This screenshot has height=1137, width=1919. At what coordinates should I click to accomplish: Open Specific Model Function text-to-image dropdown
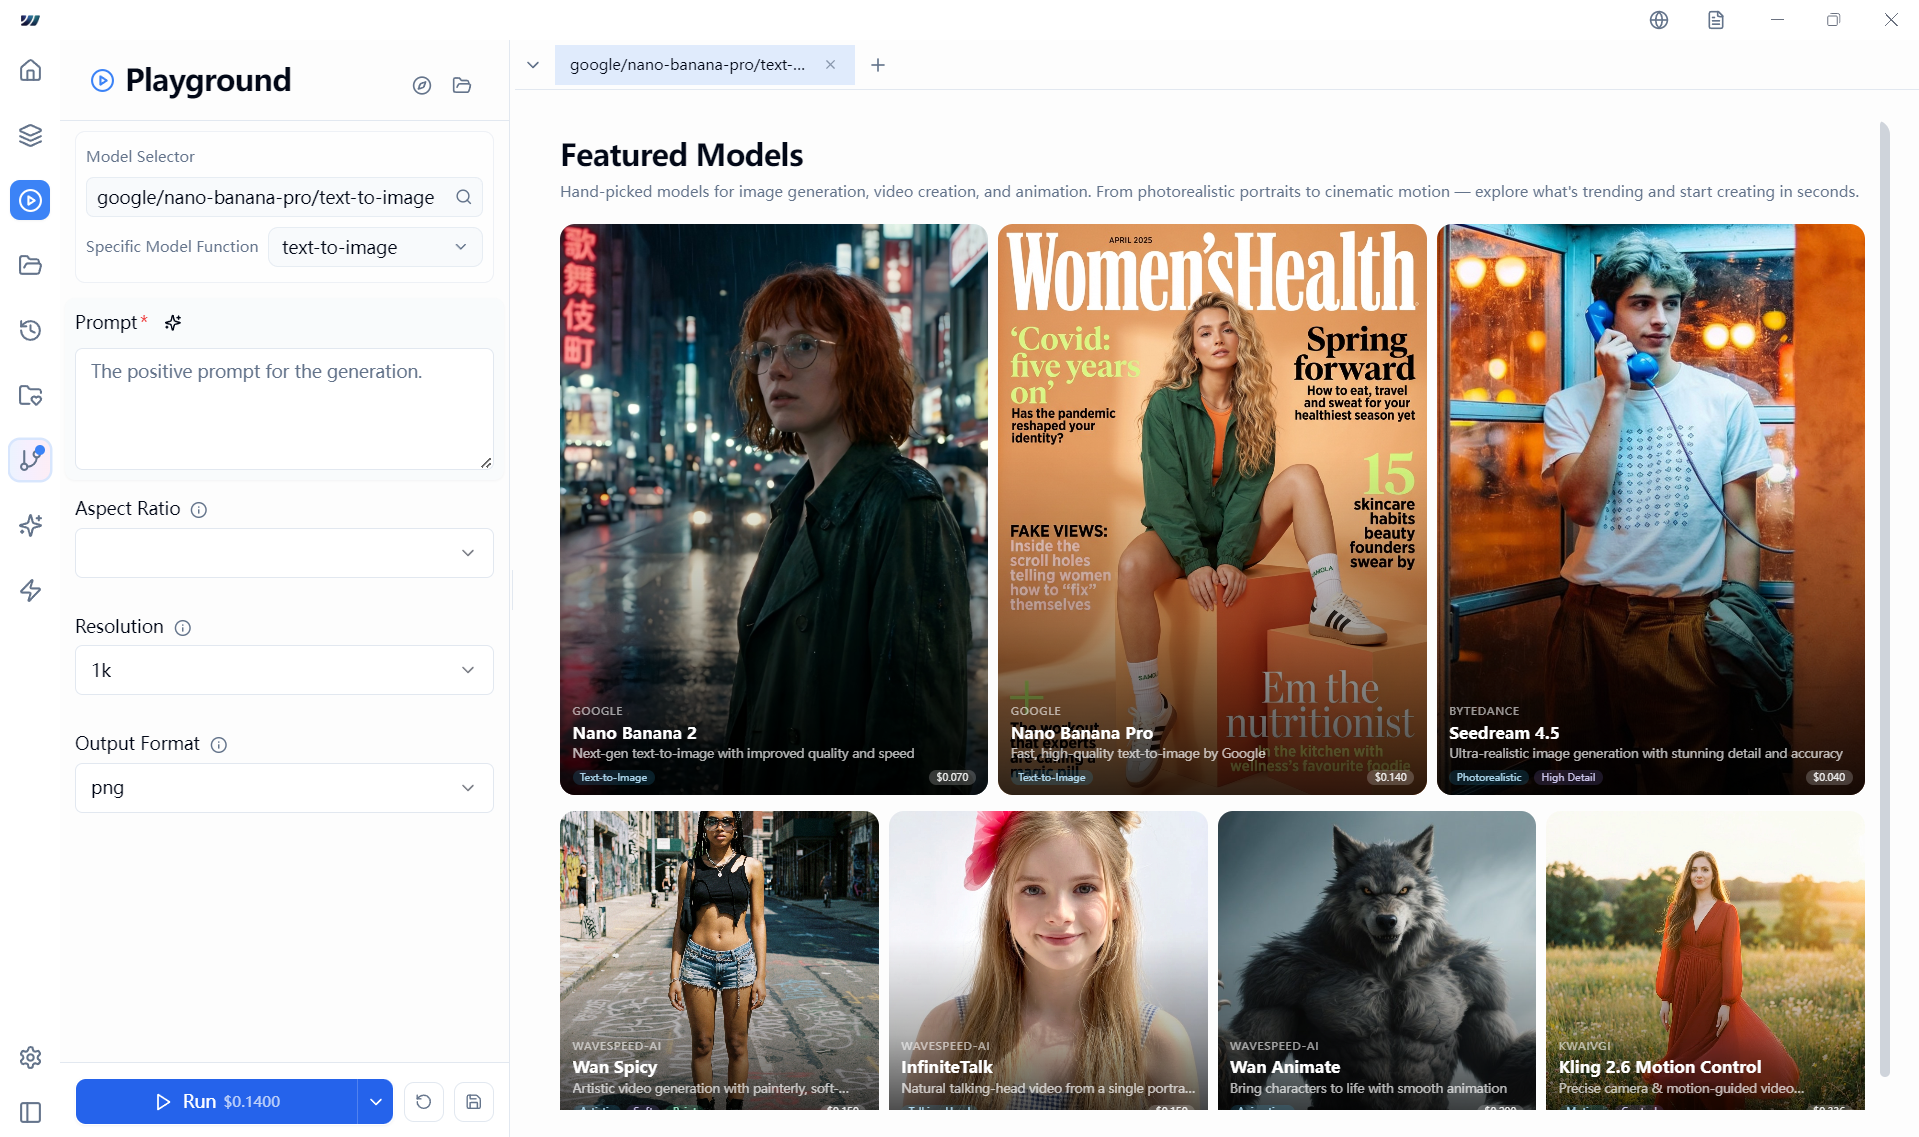(375, 247)
